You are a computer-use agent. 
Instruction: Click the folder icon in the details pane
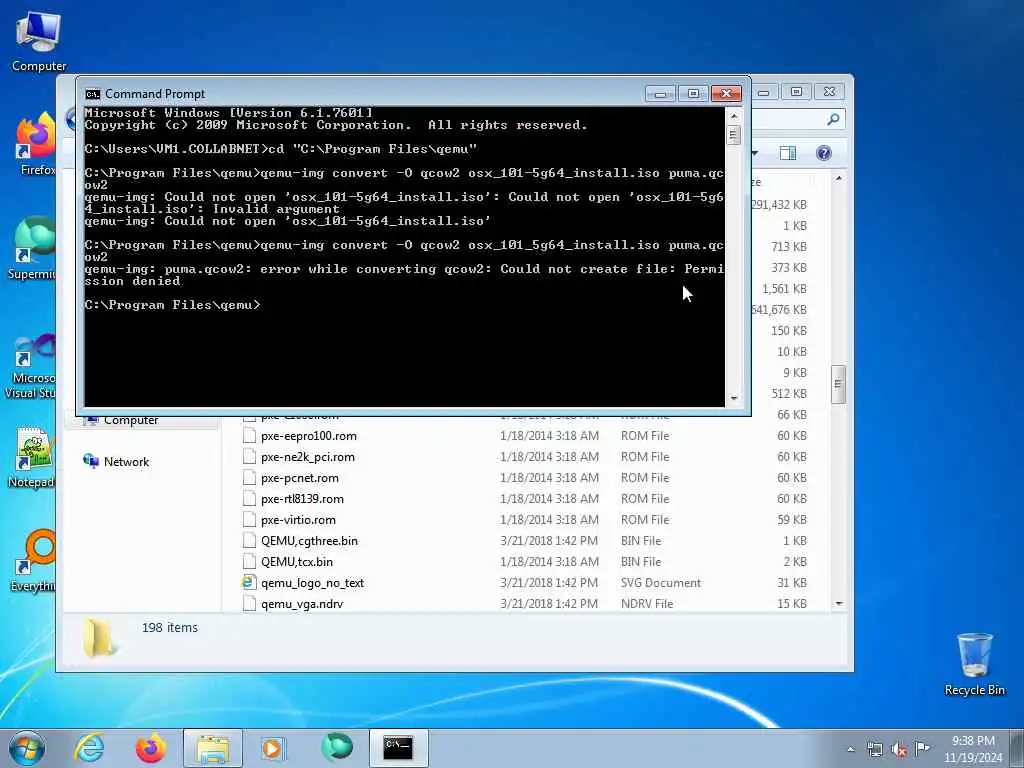99,637
